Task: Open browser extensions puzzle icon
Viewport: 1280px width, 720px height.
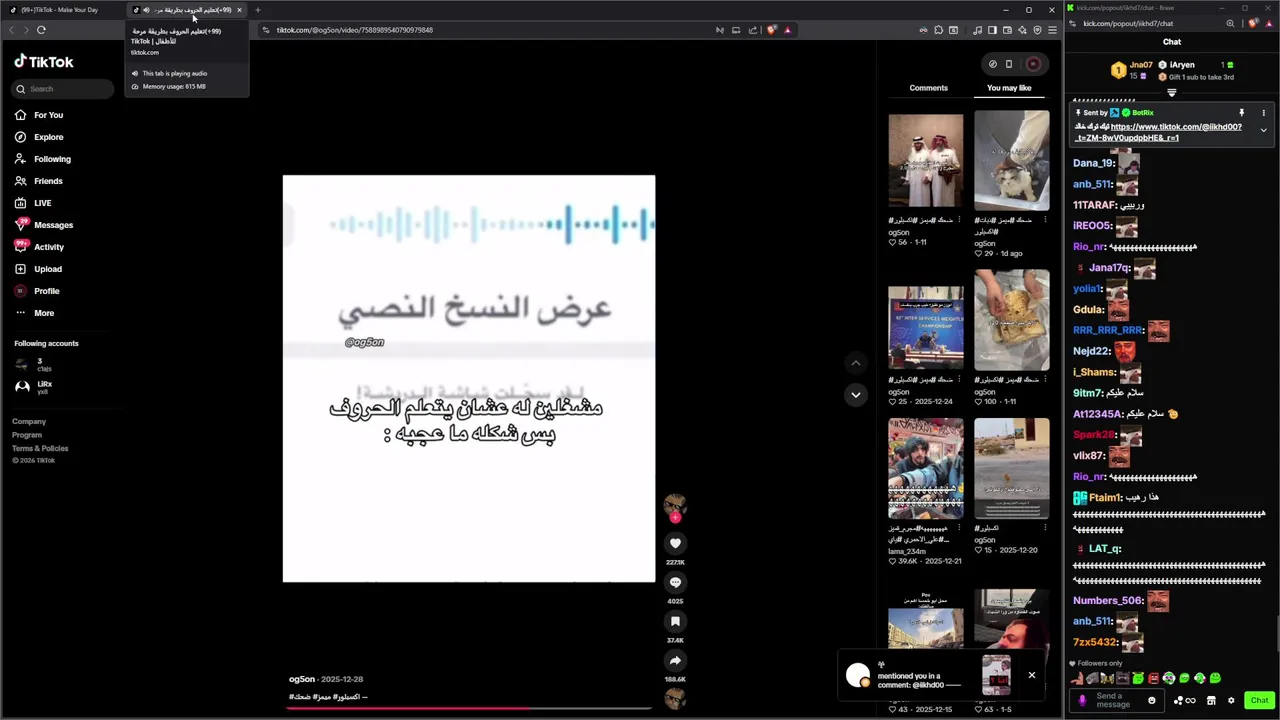Action: coord(938,30)
